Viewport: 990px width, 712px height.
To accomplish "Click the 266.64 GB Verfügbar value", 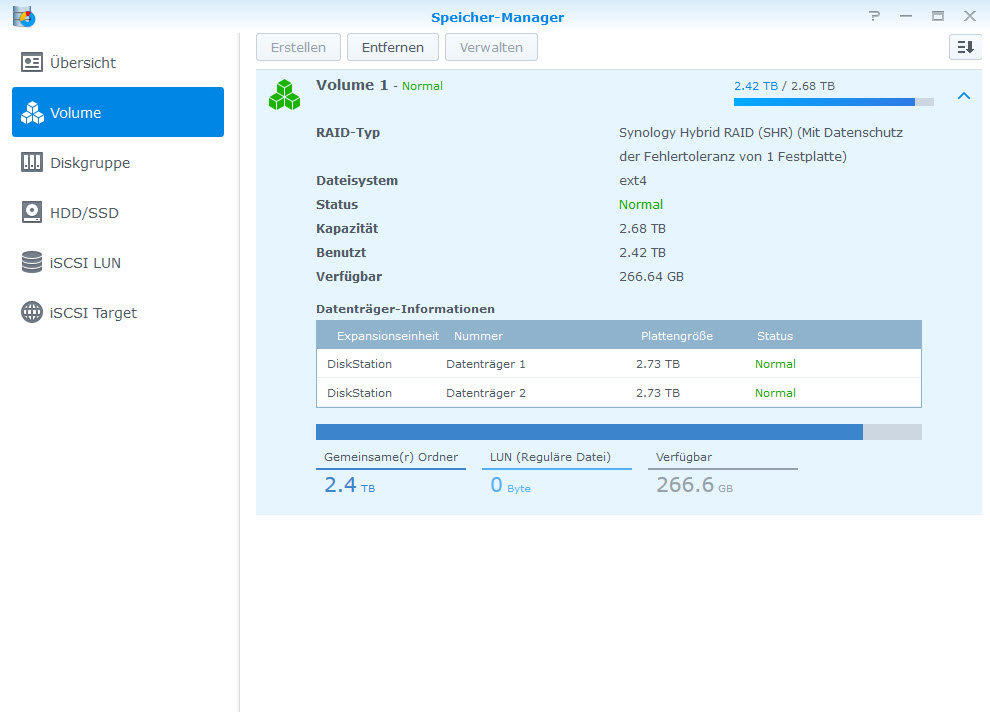I will coord(651,276).
